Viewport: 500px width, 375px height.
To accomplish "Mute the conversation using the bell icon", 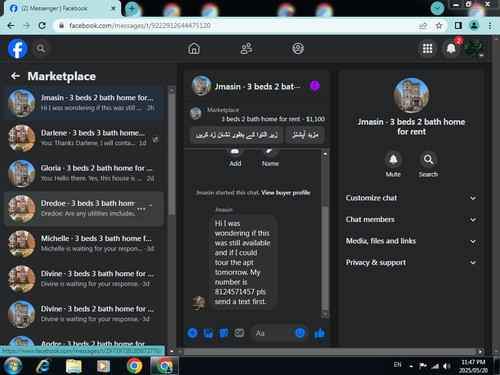I will pyautogui.click(x=393, y=160).
